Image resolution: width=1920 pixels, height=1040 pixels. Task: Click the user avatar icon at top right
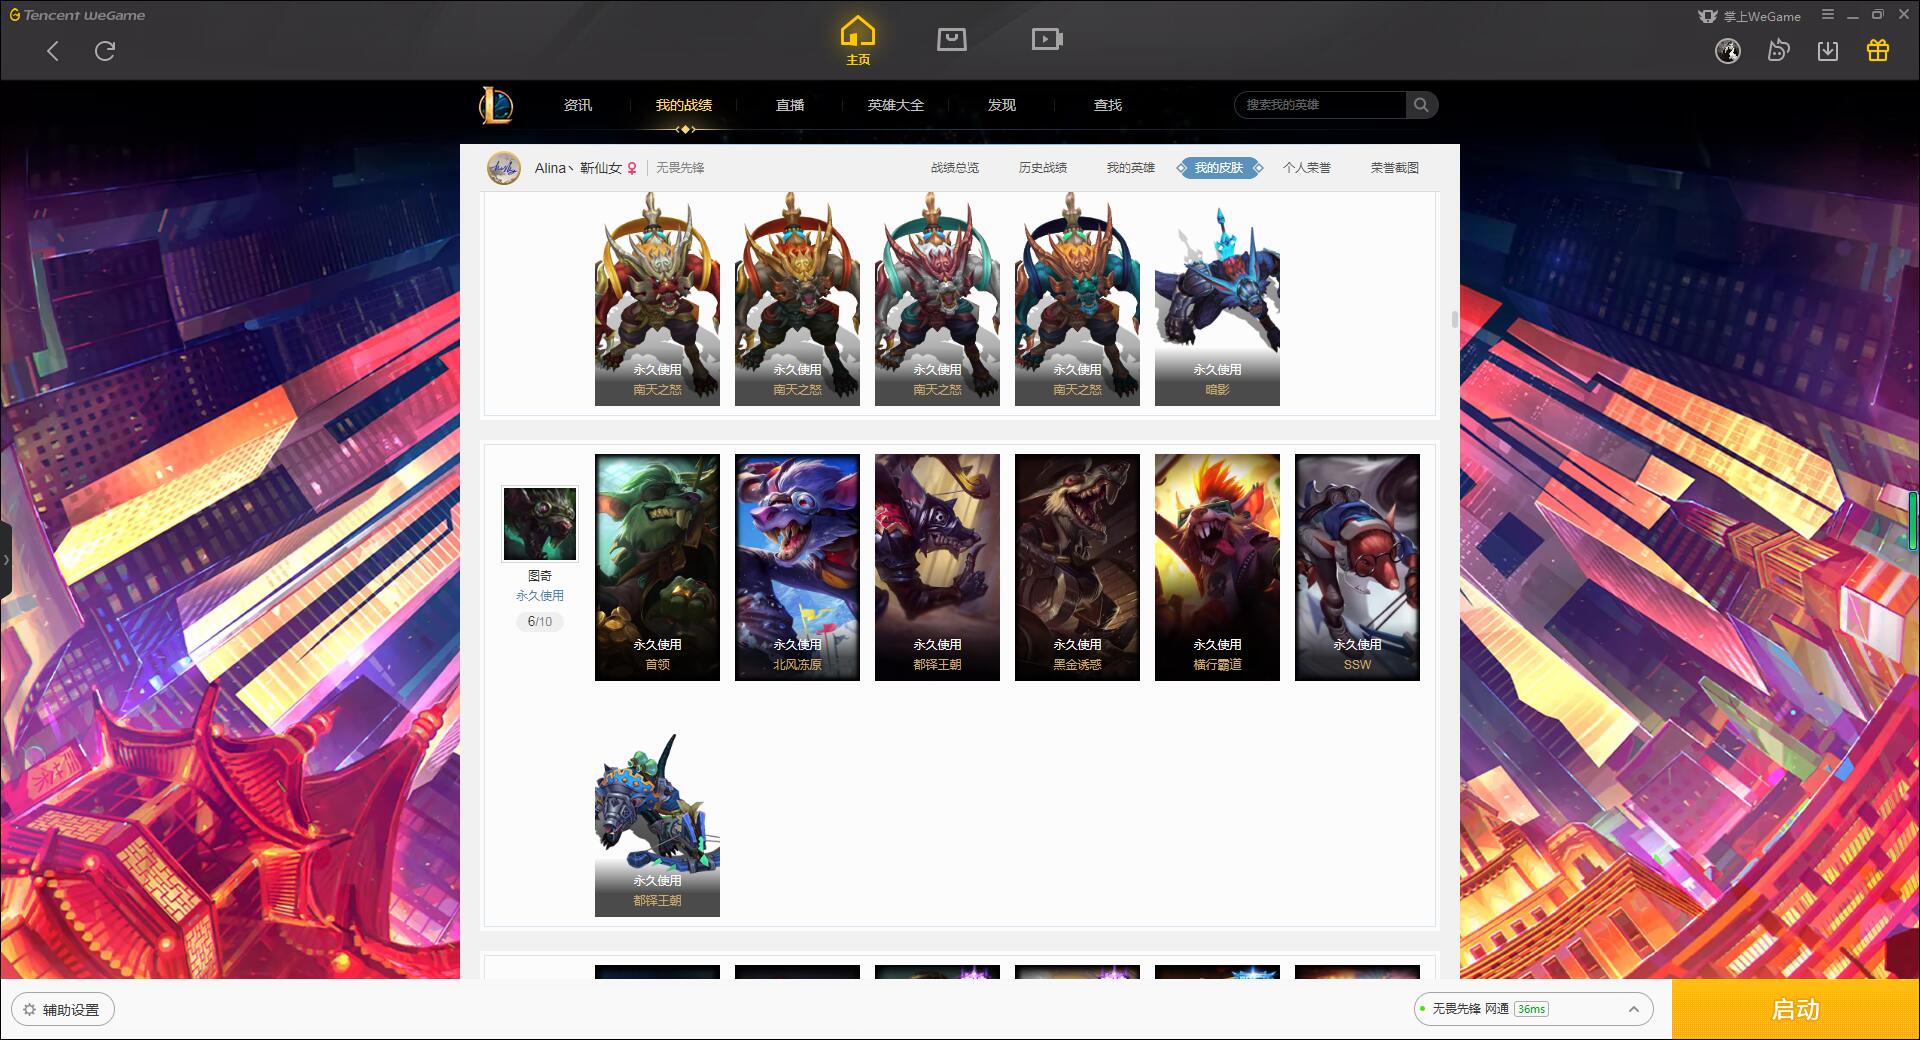pos(1728,51)
